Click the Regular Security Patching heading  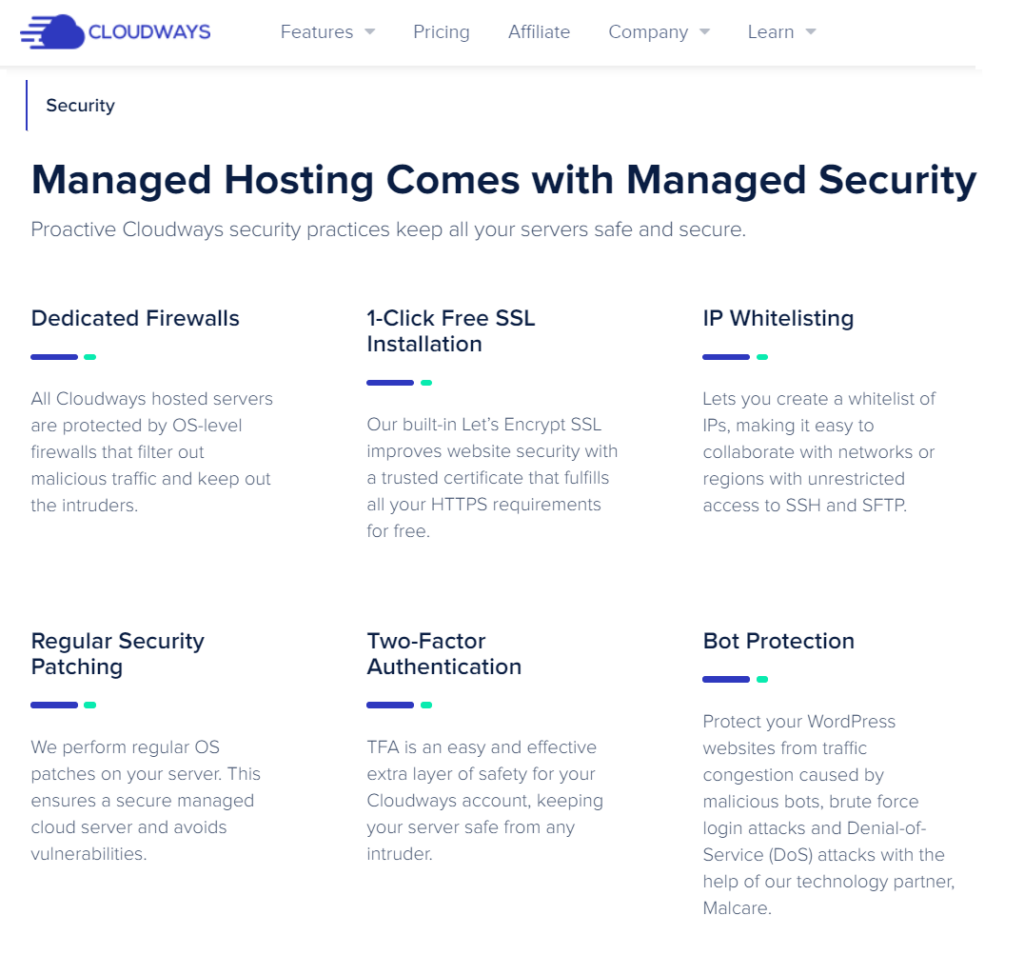(x=118, y=654)
